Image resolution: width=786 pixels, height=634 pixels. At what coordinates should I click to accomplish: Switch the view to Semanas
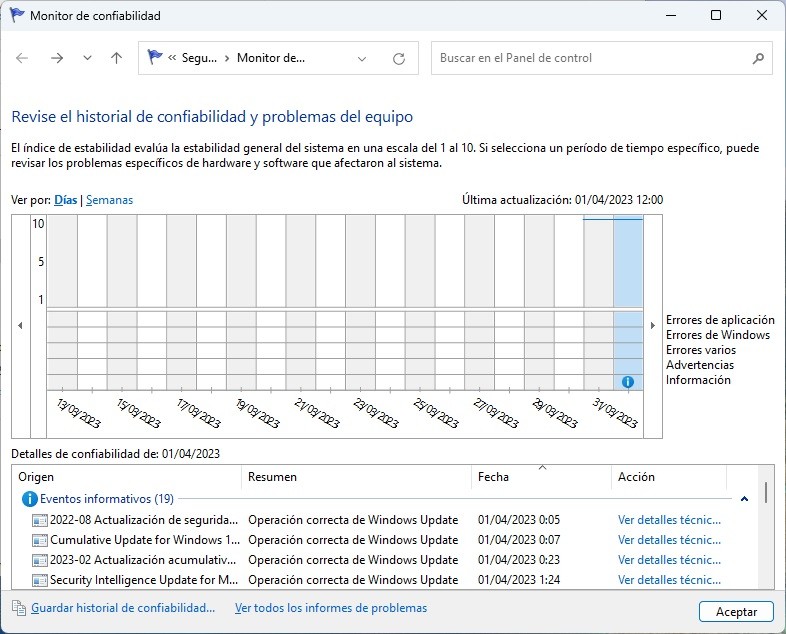(109, 200)
